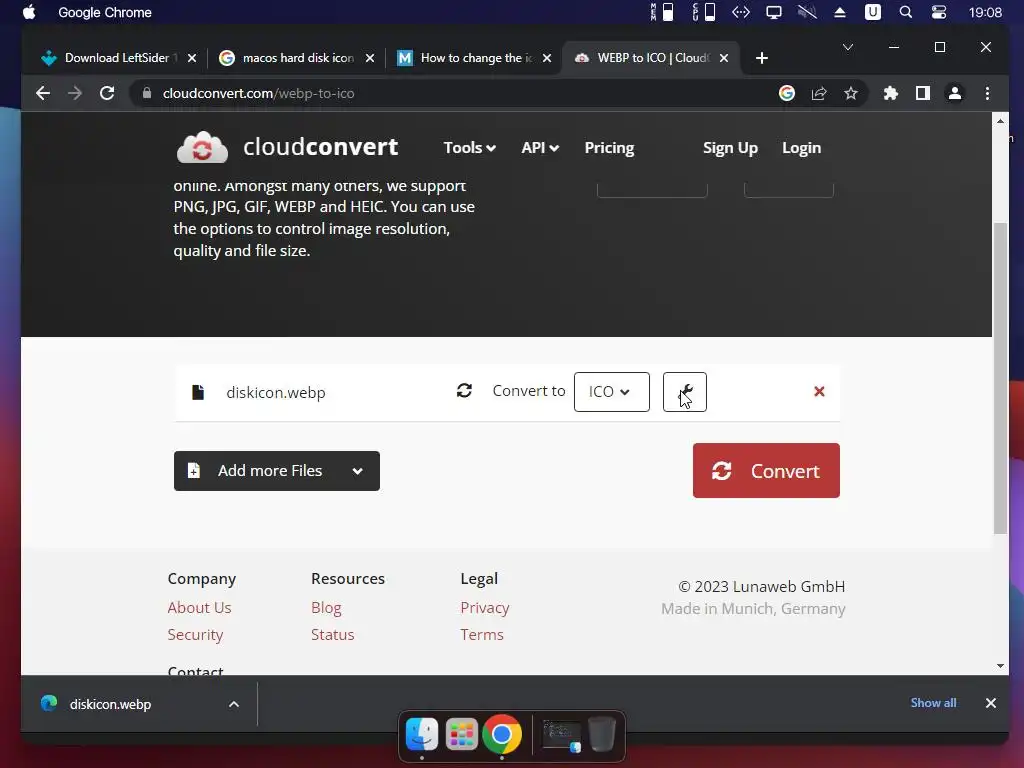This screenshot has width=1024, height=768.
Task: Remove diskicon.webp with the red X
Action: coord(819,391)
